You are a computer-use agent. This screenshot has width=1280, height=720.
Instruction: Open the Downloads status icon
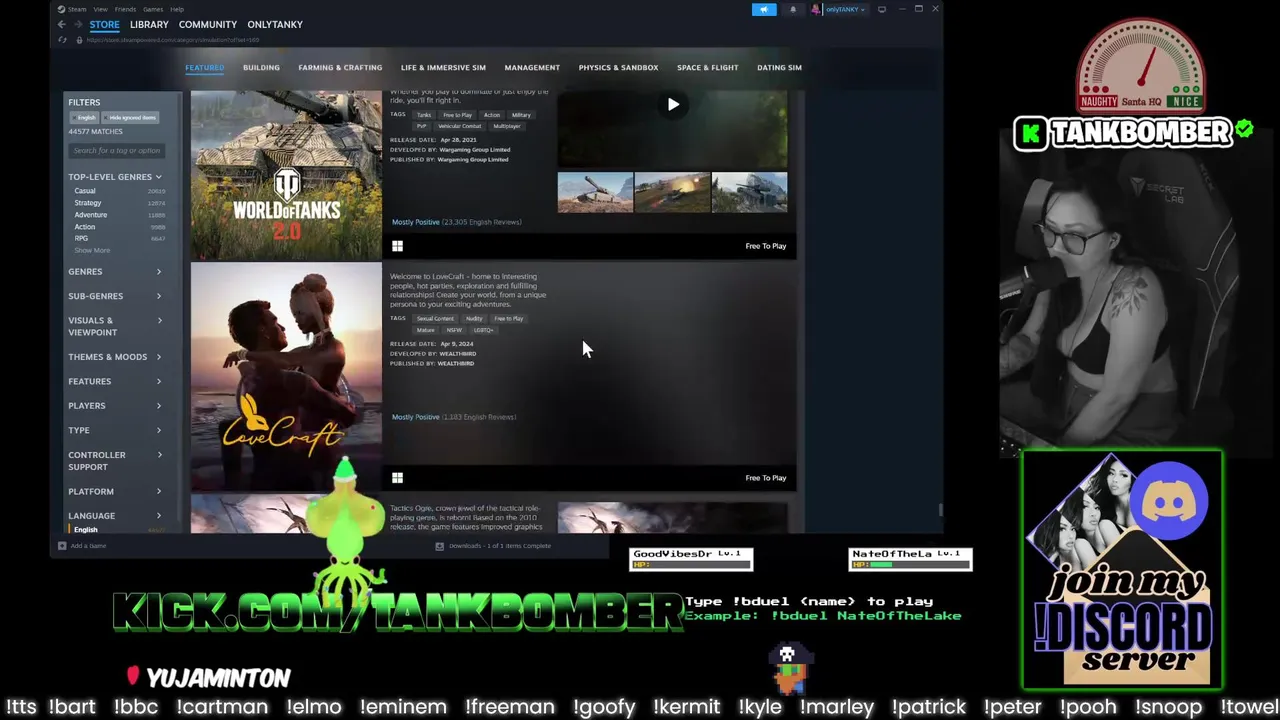(439, 546)
